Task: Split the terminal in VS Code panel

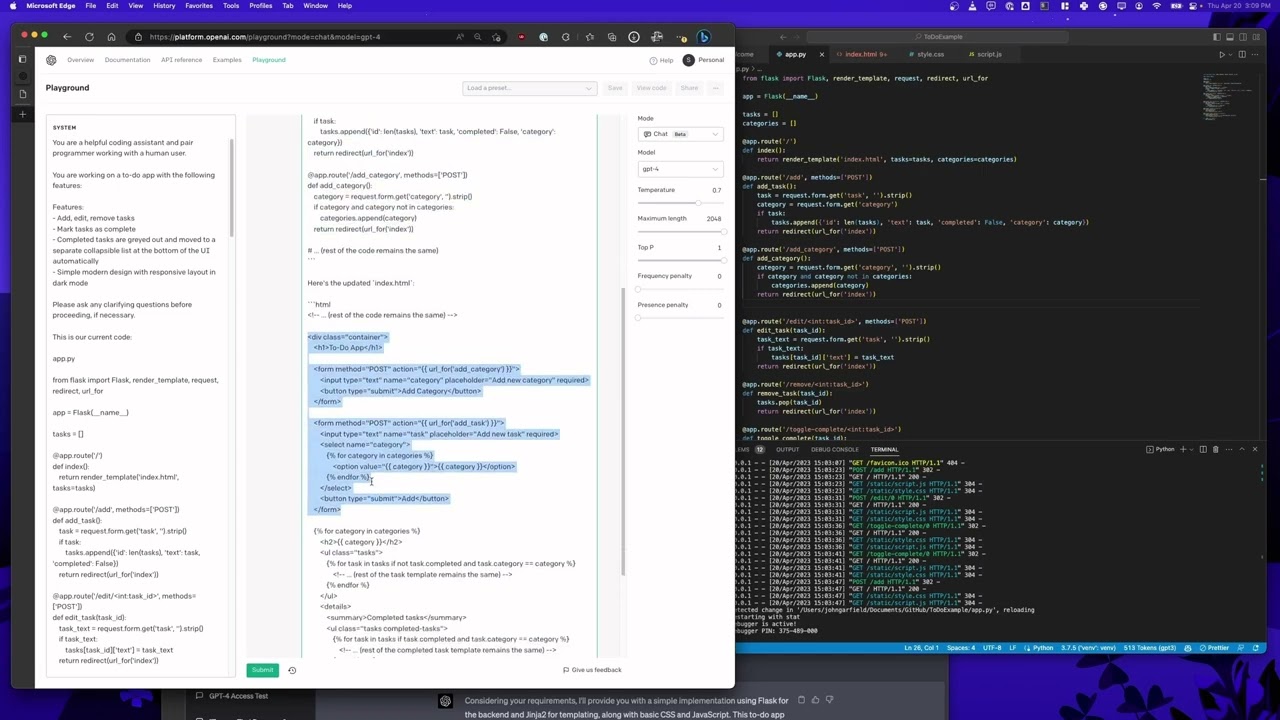Action: 1203,449
